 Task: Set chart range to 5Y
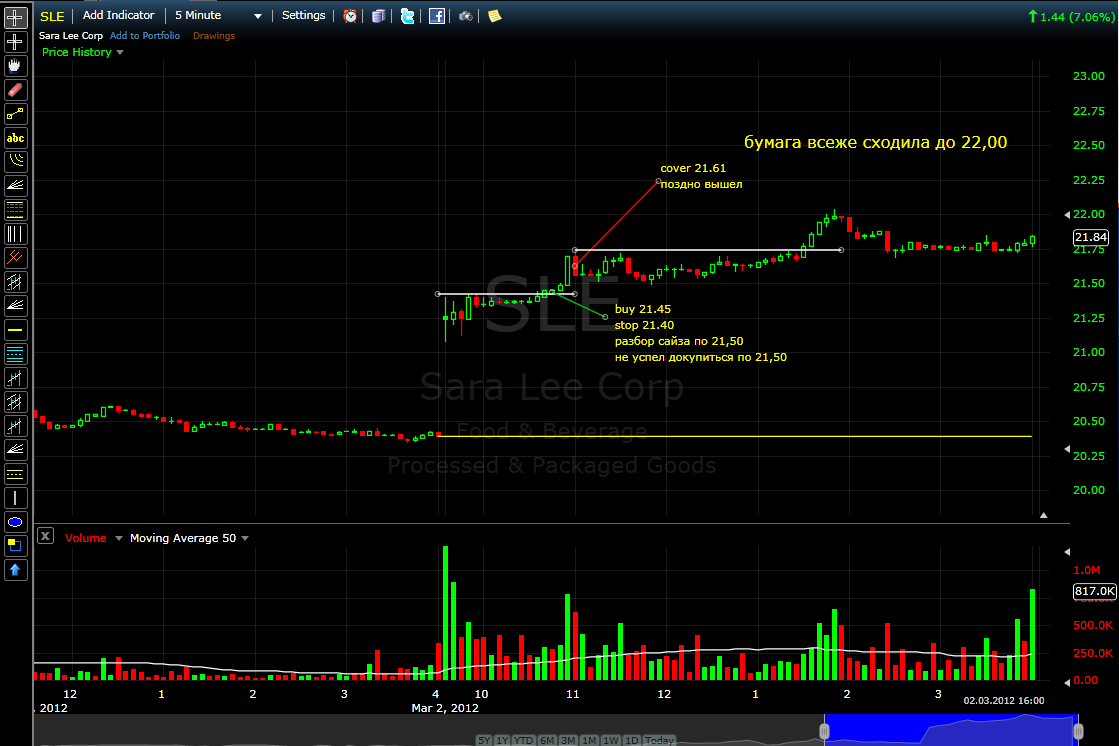484,740
